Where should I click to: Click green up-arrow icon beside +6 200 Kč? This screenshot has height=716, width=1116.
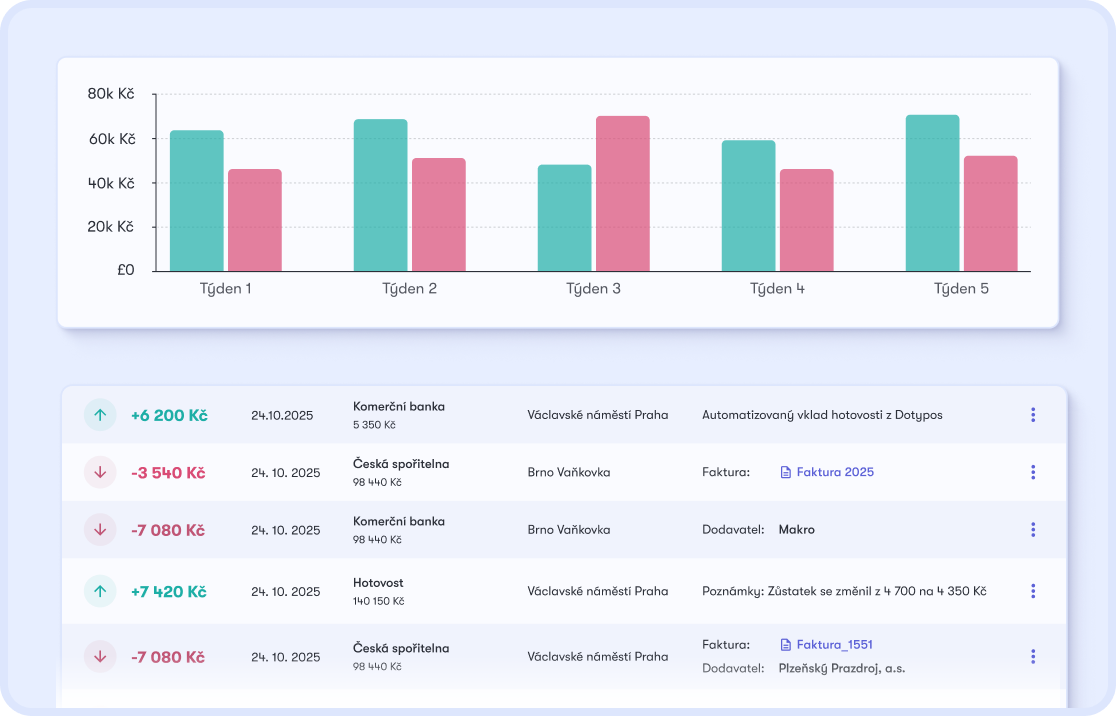point(100,415)
